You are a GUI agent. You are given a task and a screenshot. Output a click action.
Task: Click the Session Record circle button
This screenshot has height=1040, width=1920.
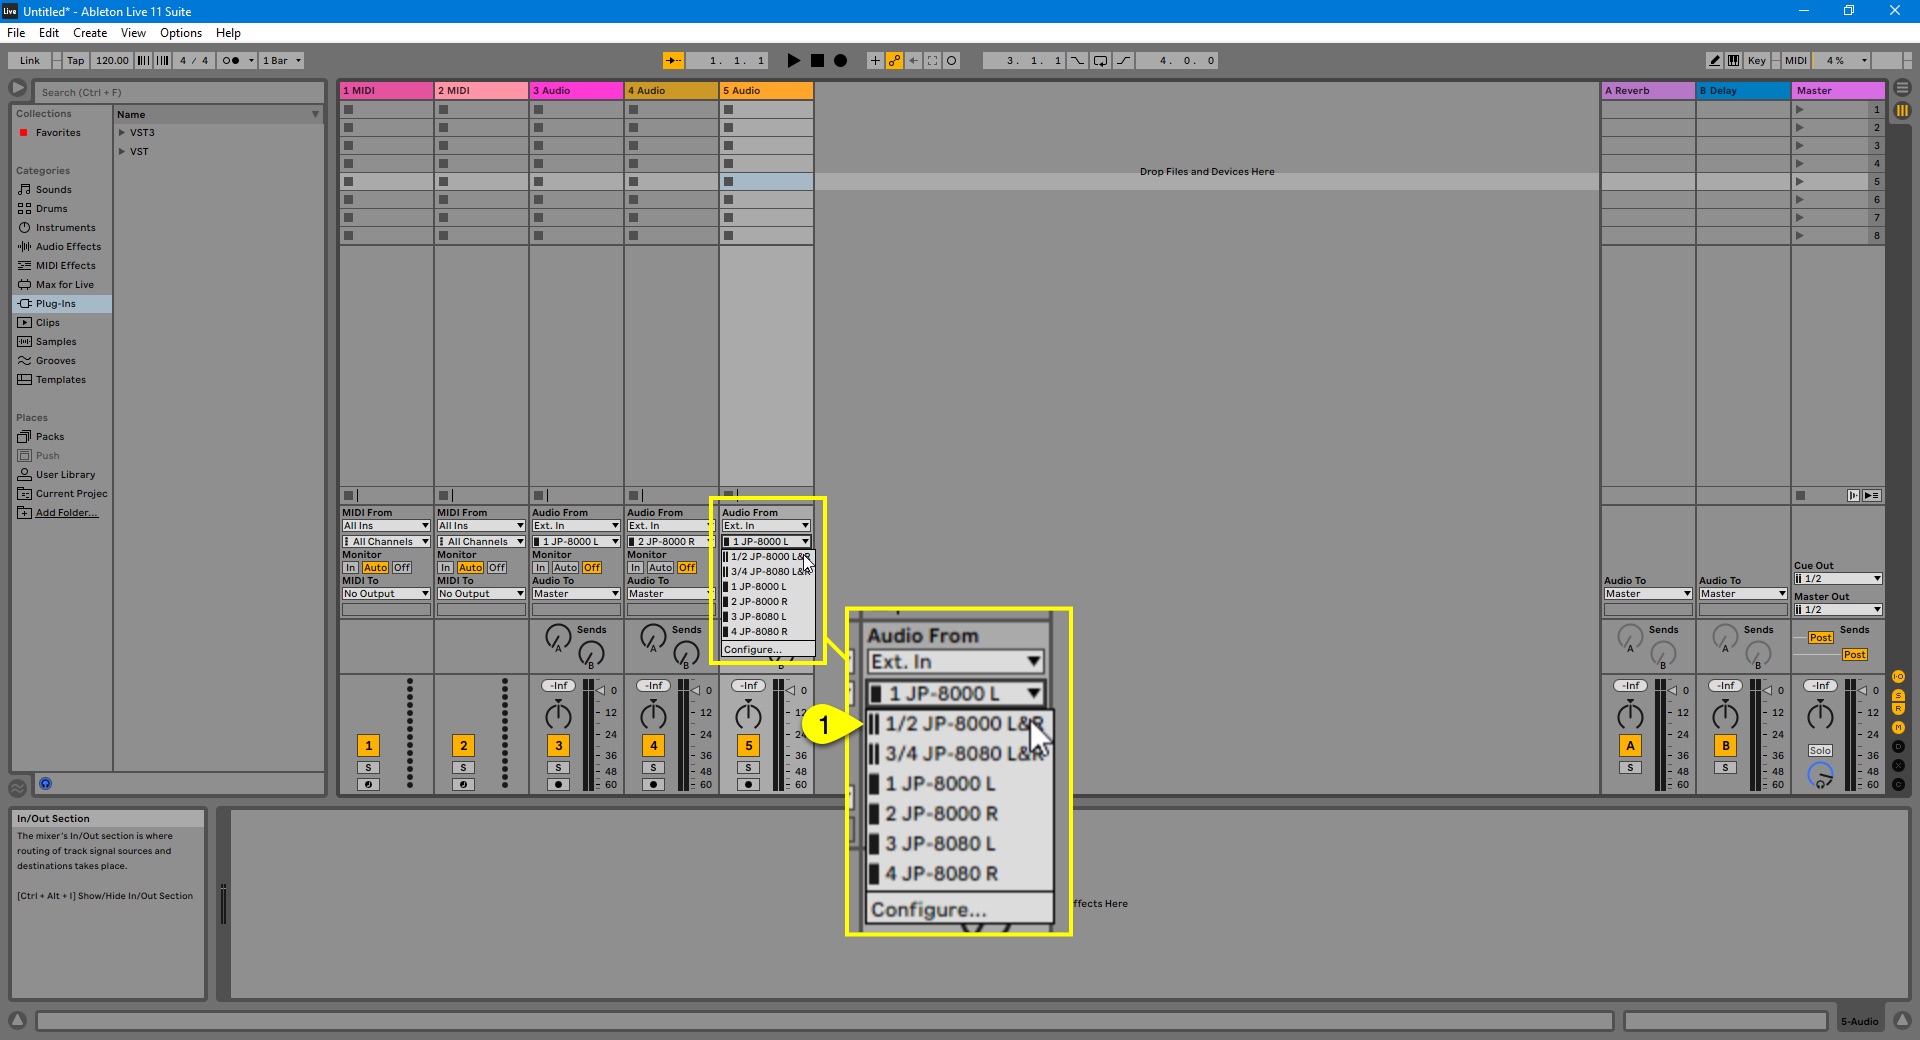tap(952, 61)
